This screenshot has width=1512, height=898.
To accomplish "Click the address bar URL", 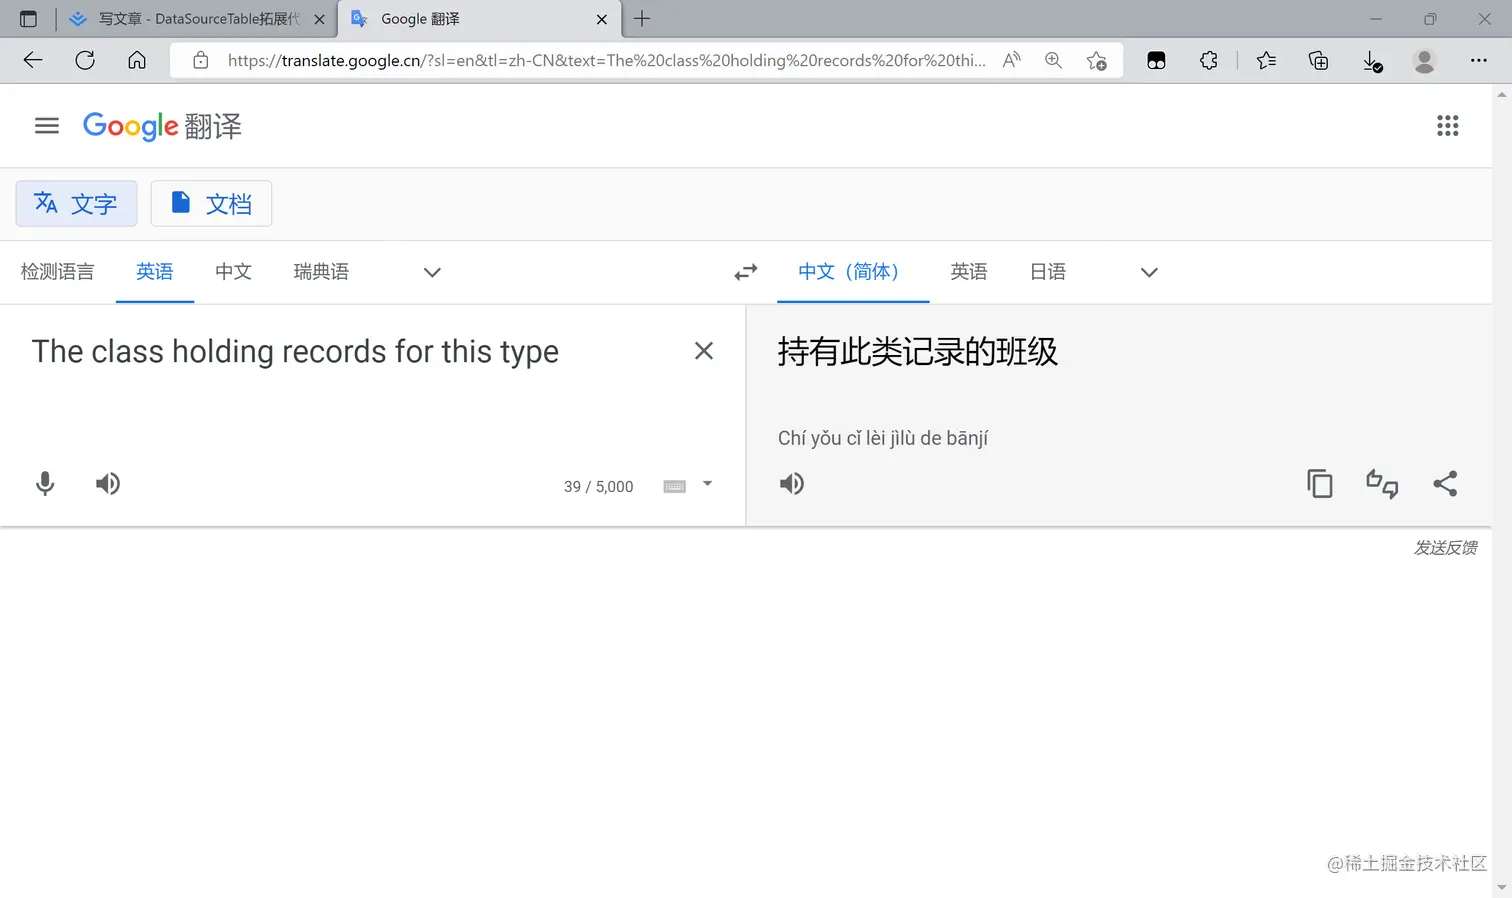I will (x=606, y=60).
